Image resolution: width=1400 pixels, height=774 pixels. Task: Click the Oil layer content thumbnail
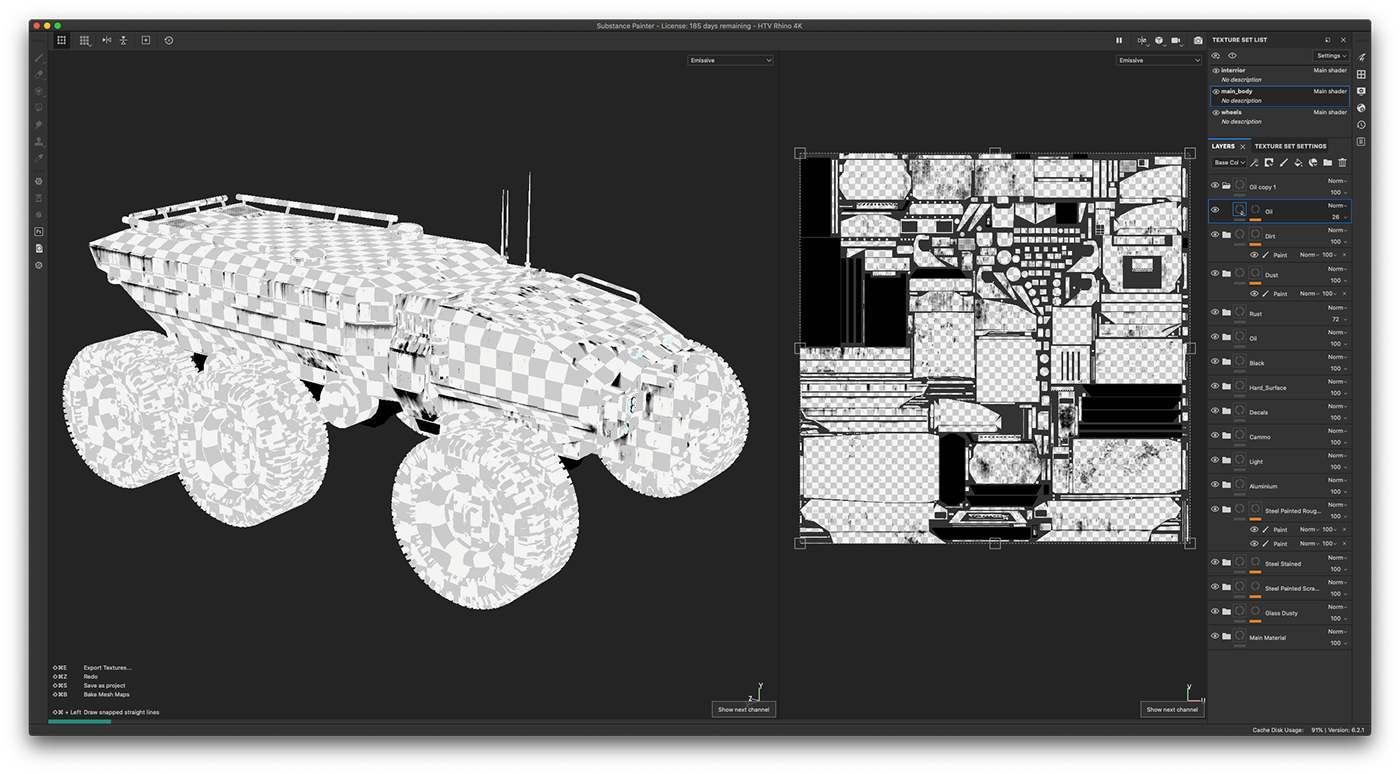(1240, 210)
